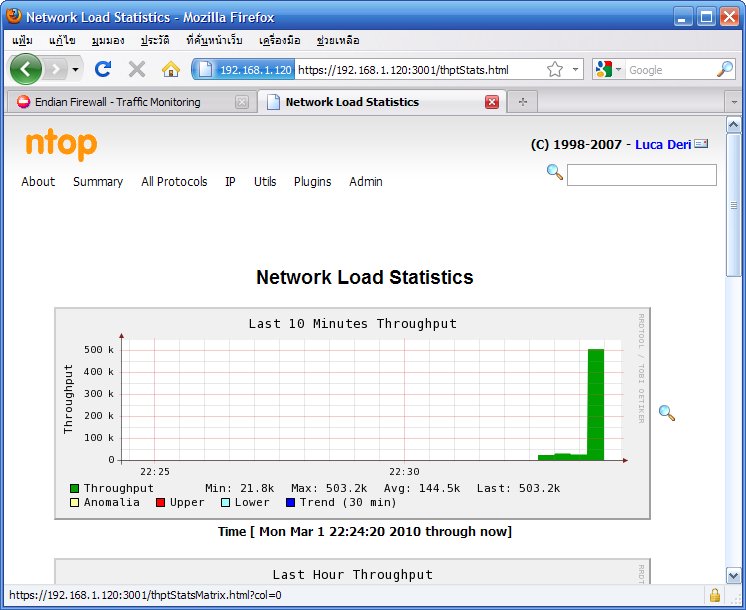This screenshot has height=610, width=746.
Task: Click the page scrollbar down arrow
Action: 734,575
